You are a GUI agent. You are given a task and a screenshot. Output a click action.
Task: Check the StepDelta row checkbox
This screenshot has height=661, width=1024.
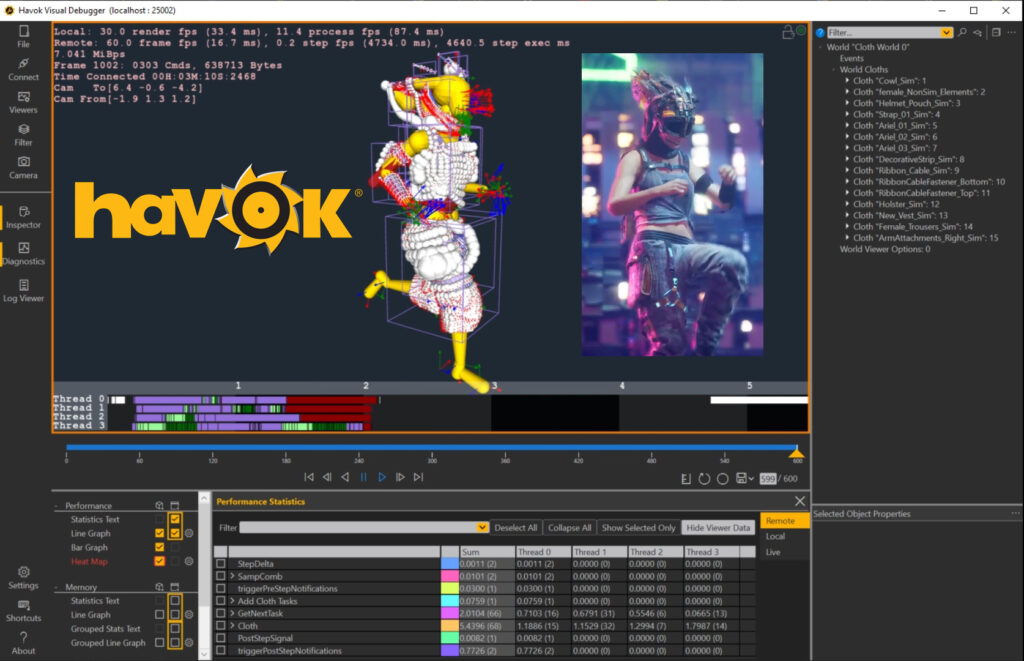tap(221, 564)
